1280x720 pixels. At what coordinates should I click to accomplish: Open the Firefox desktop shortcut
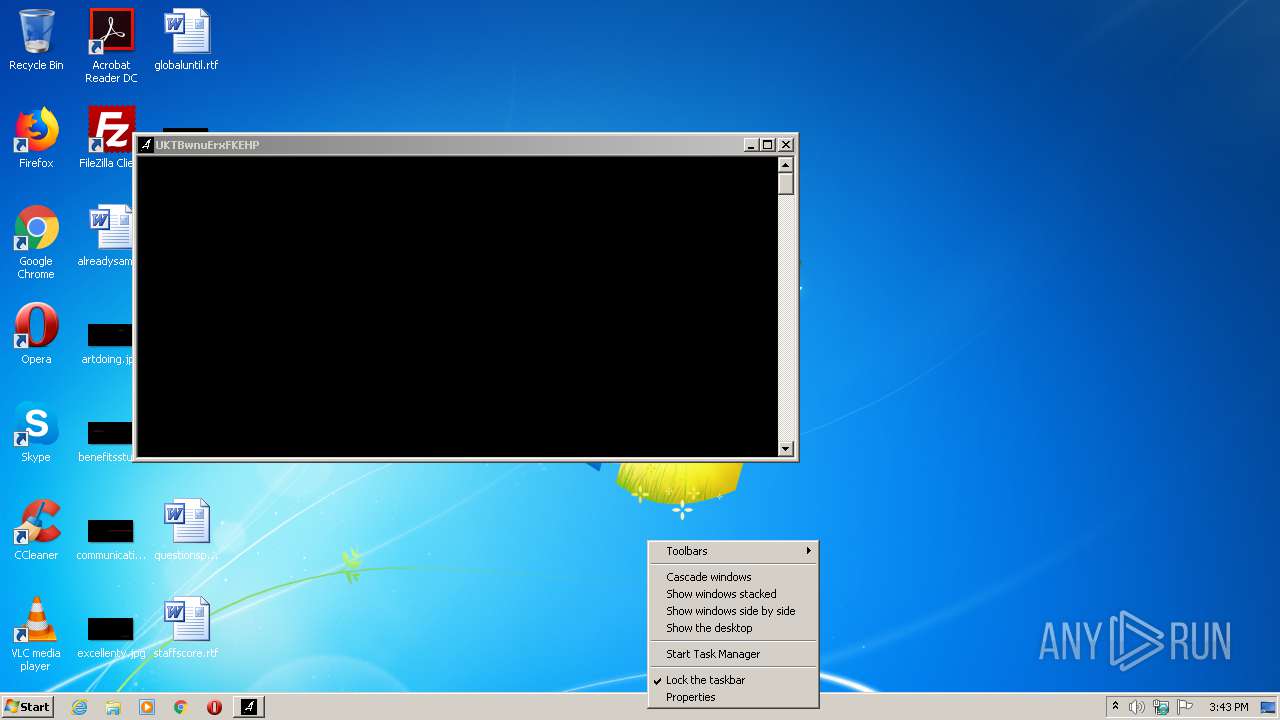point(36,138)
